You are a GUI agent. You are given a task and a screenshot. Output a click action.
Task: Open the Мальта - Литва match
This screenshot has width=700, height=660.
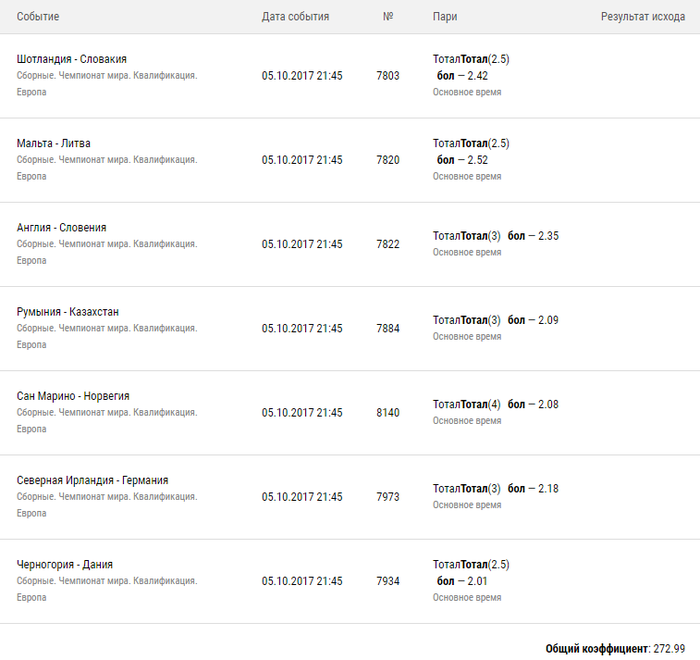54,143
